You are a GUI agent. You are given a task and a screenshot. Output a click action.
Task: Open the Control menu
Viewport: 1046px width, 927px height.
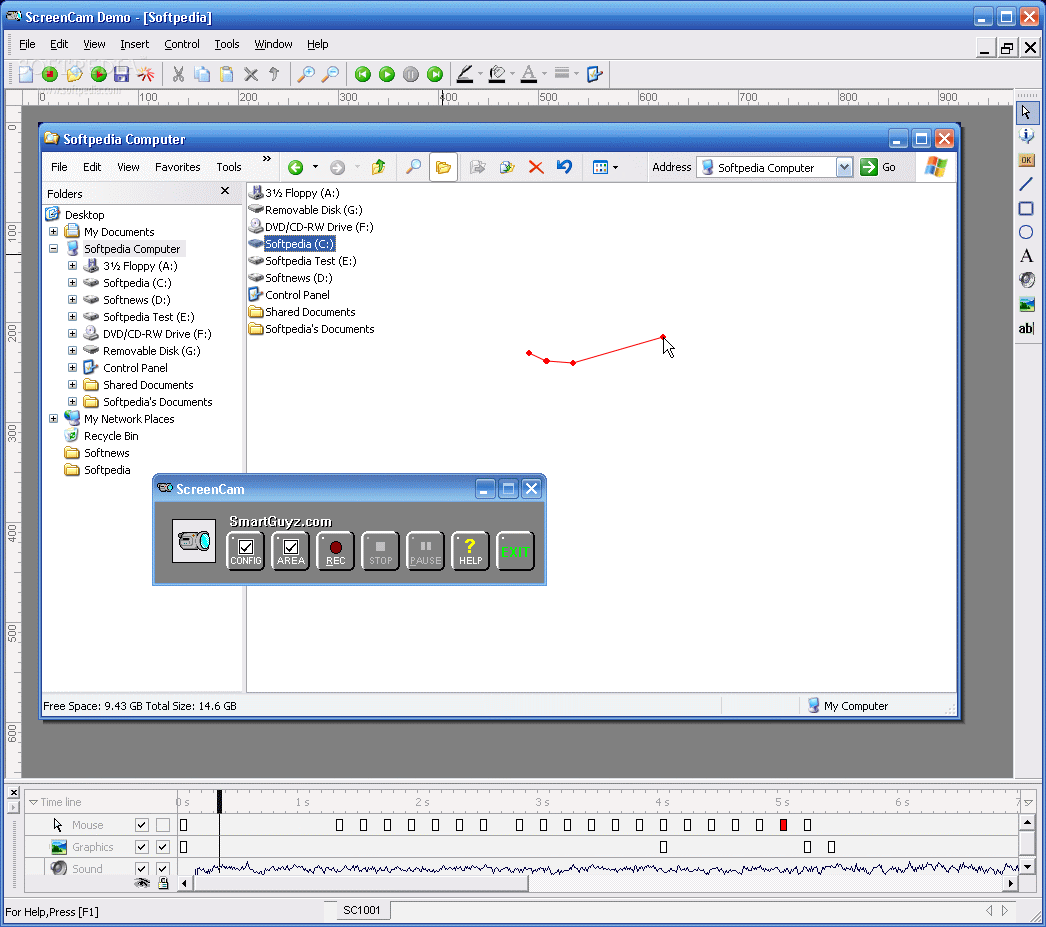coord(181,44)
